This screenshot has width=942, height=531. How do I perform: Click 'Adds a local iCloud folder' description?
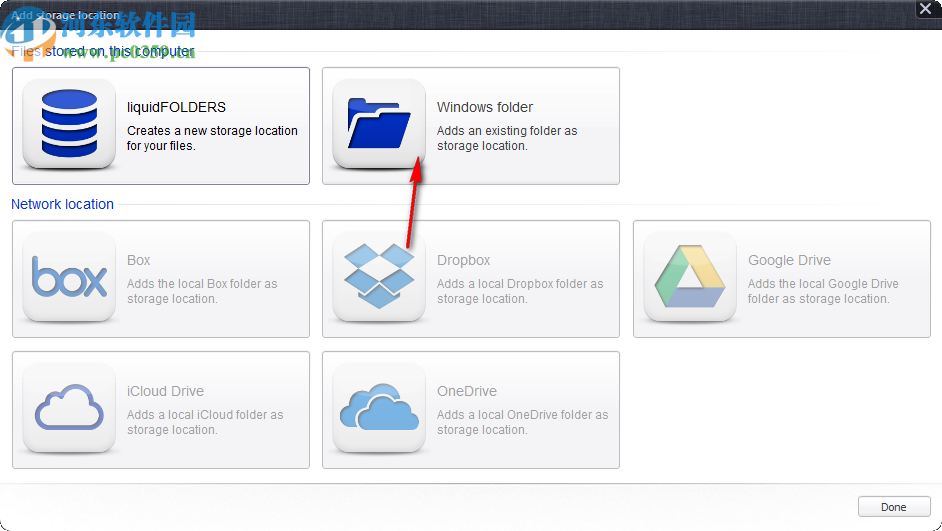pyautogui.click(x=205, y=422)
